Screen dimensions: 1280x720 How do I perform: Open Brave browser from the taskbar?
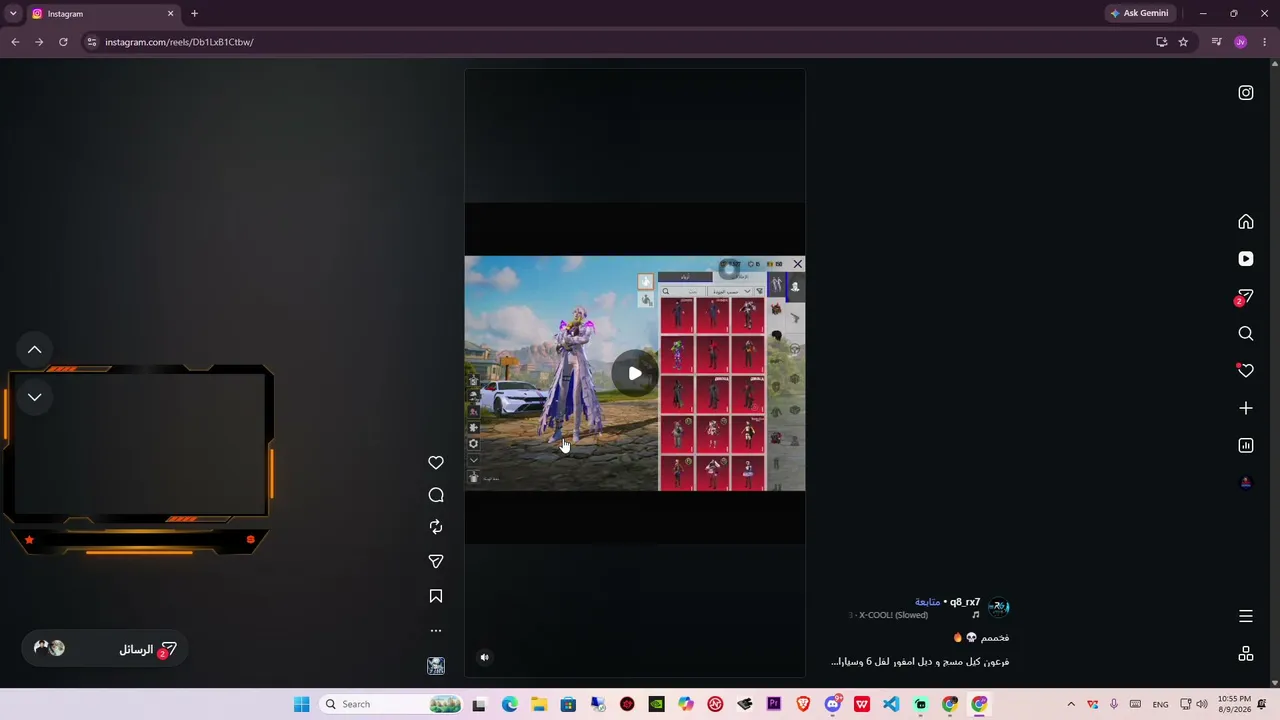pyautogui.click(x=803, y=704)
